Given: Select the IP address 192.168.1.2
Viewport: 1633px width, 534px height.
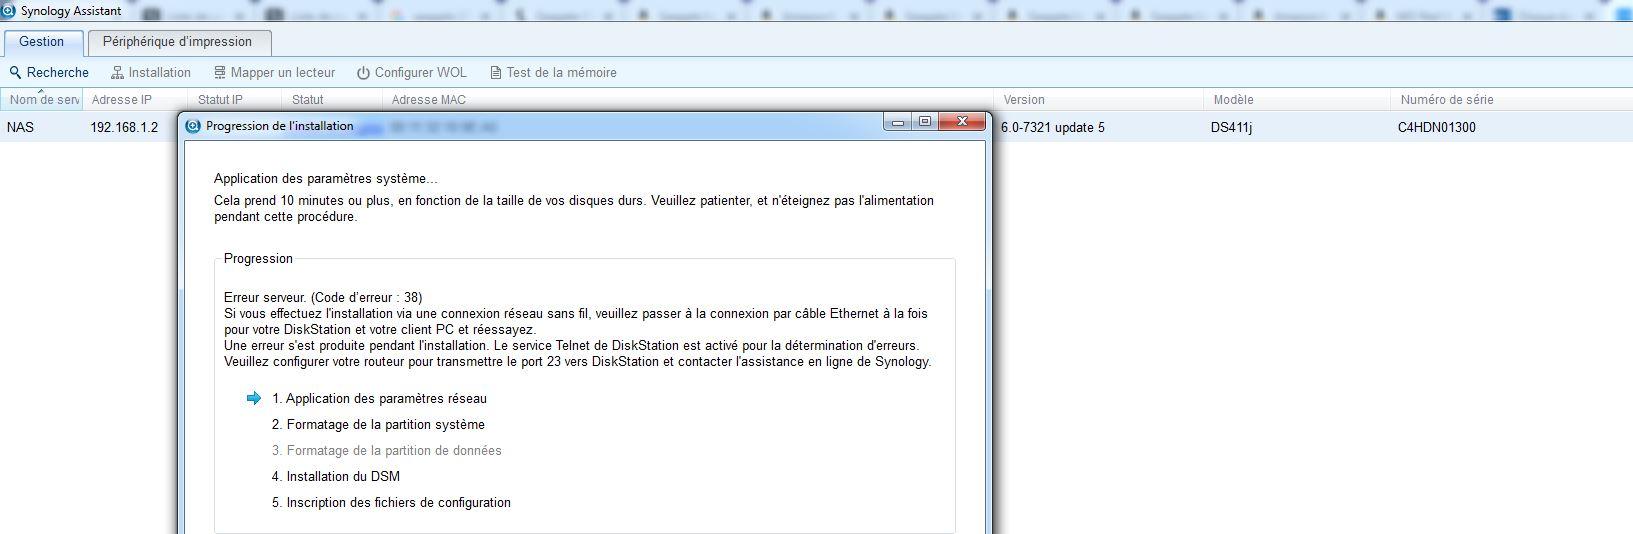Looking at the screenshot, I should point(124,127).
